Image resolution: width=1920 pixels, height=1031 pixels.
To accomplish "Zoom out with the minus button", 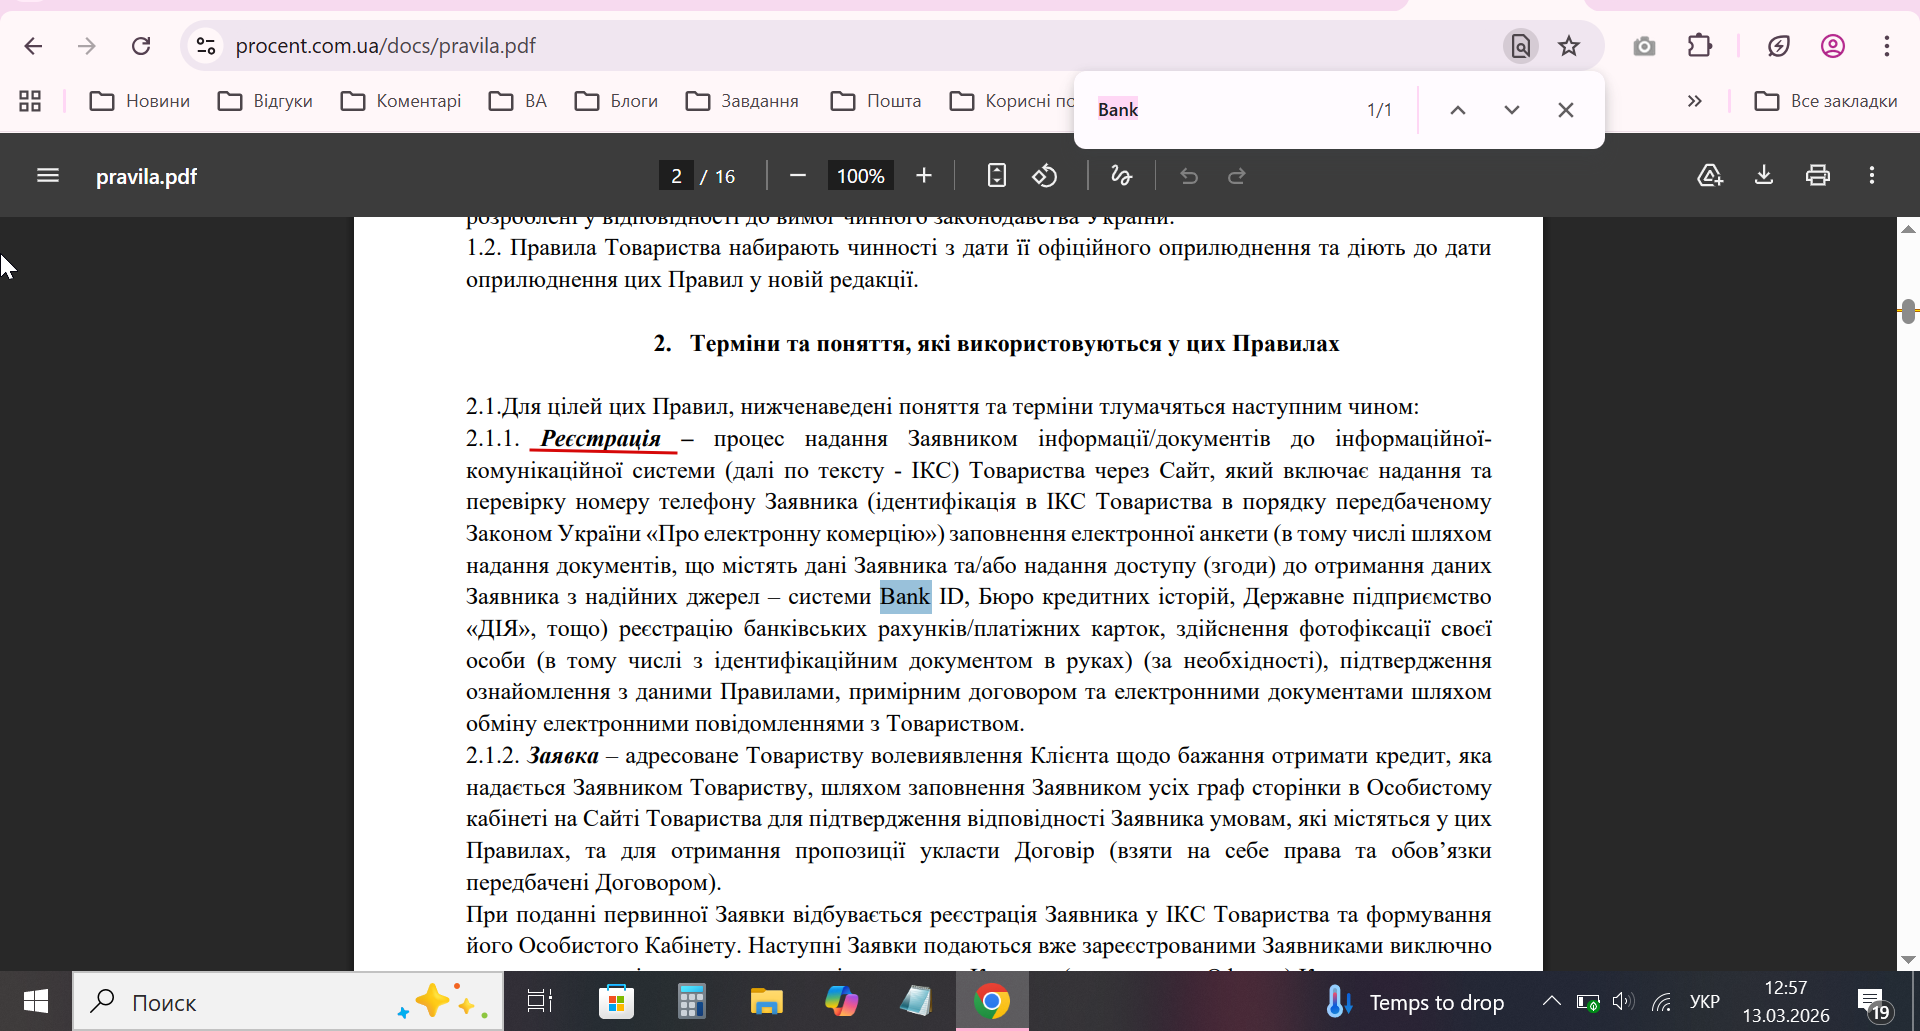I will pyautogui.click(x=798, y=176).
